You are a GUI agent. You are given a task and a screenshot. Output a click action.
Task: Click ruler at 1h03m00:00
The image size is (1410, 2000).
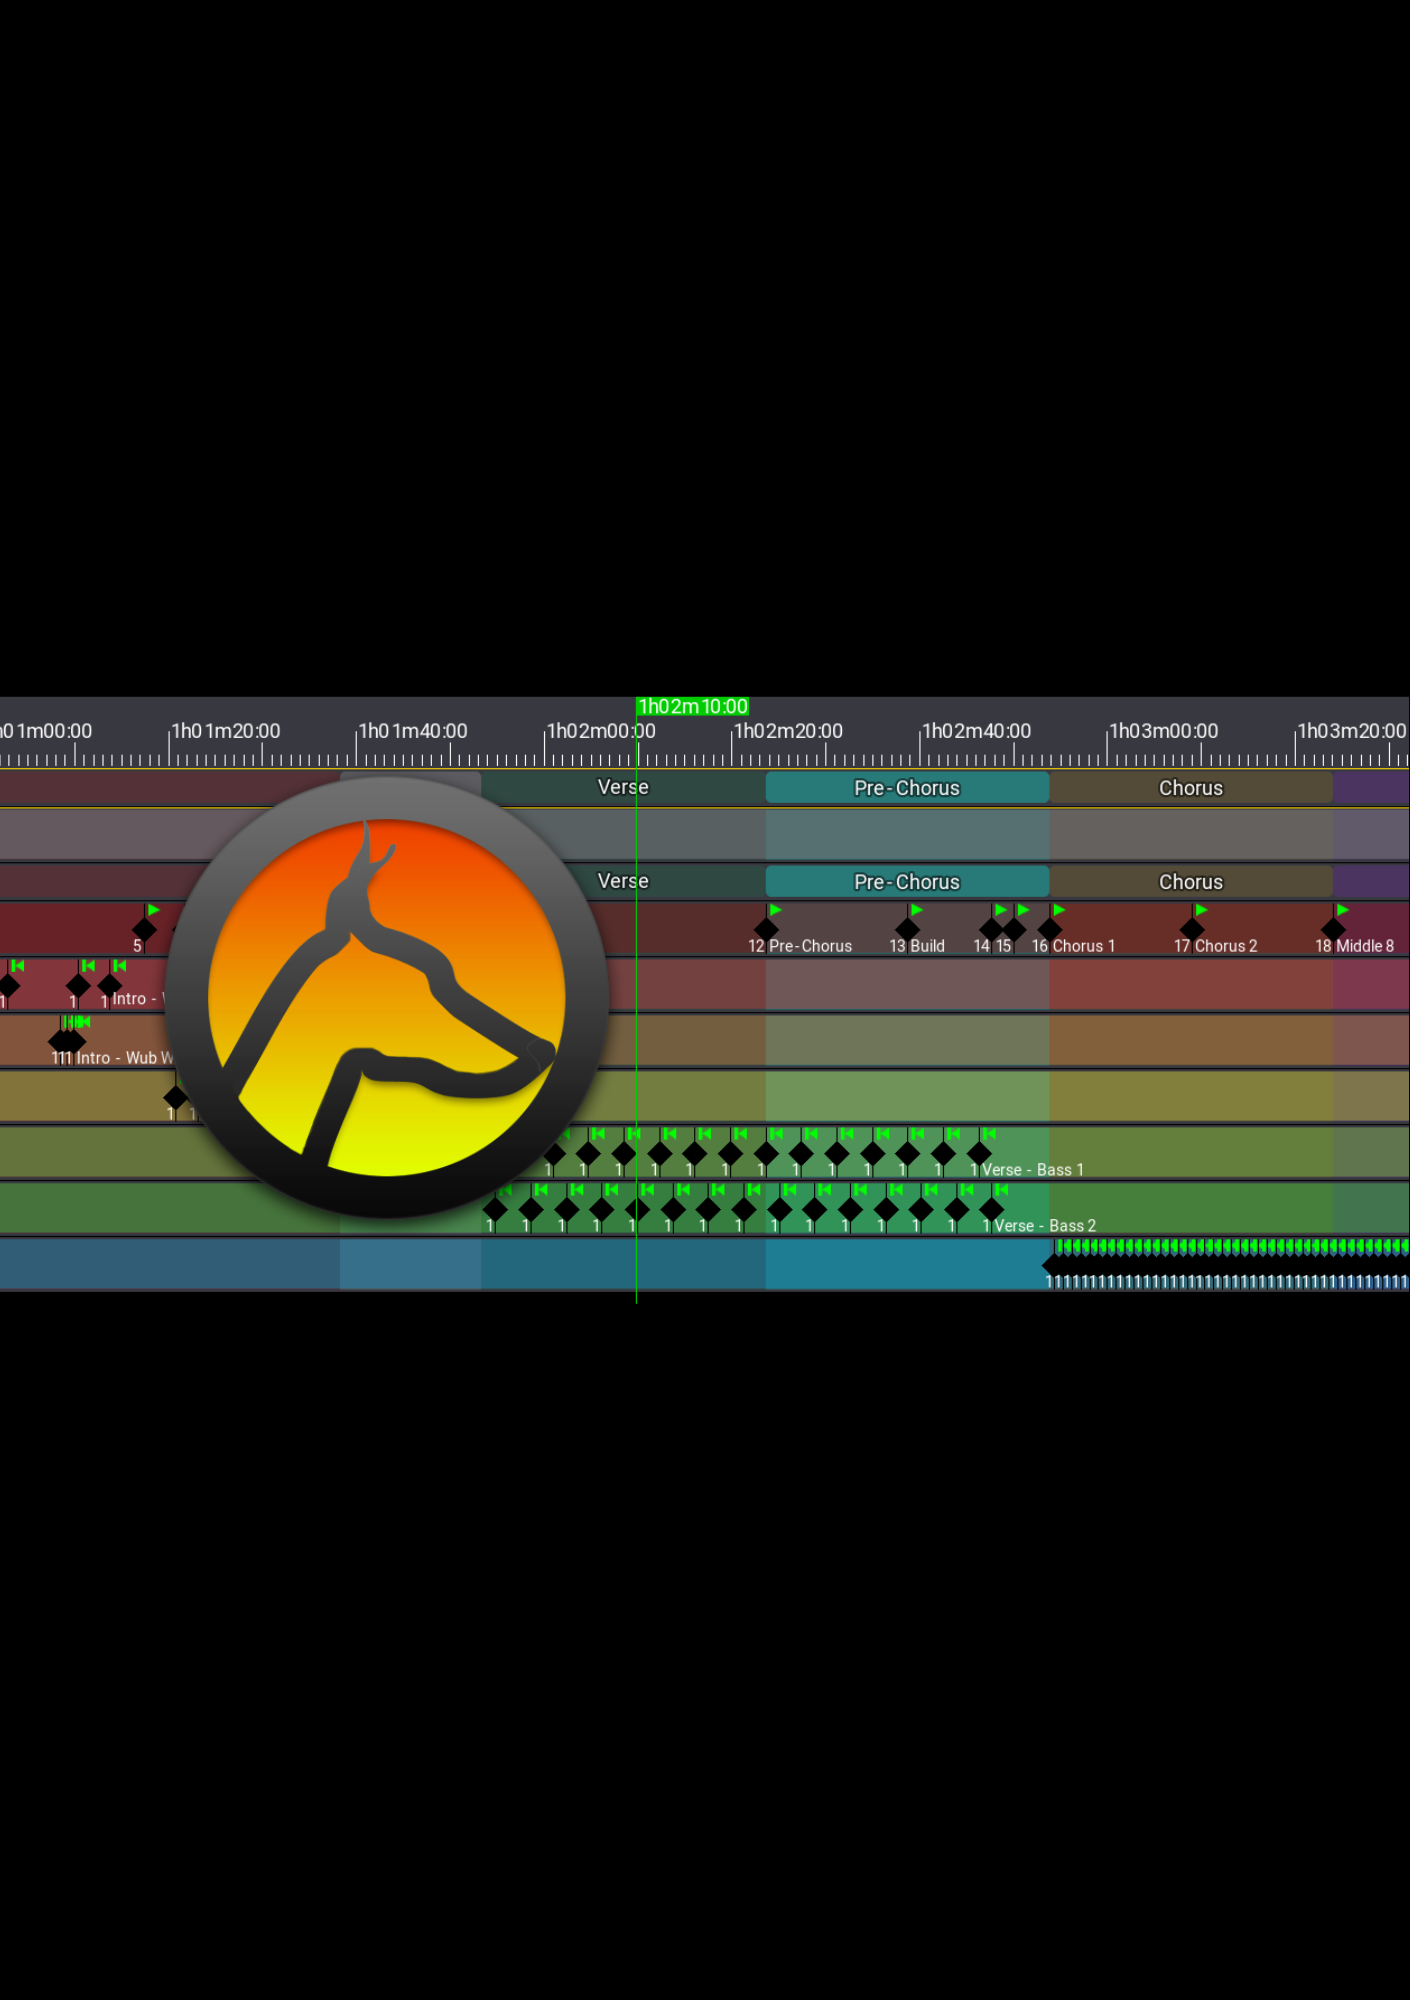[1164, 731]
